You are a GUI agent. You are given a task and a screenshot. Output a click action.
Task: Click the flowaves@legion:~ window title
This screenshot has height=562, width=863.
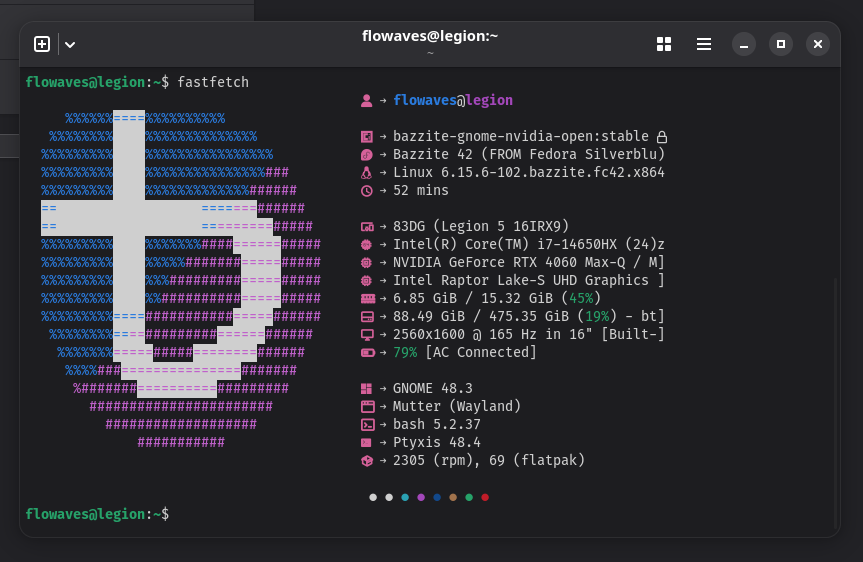tap(430, 36)
